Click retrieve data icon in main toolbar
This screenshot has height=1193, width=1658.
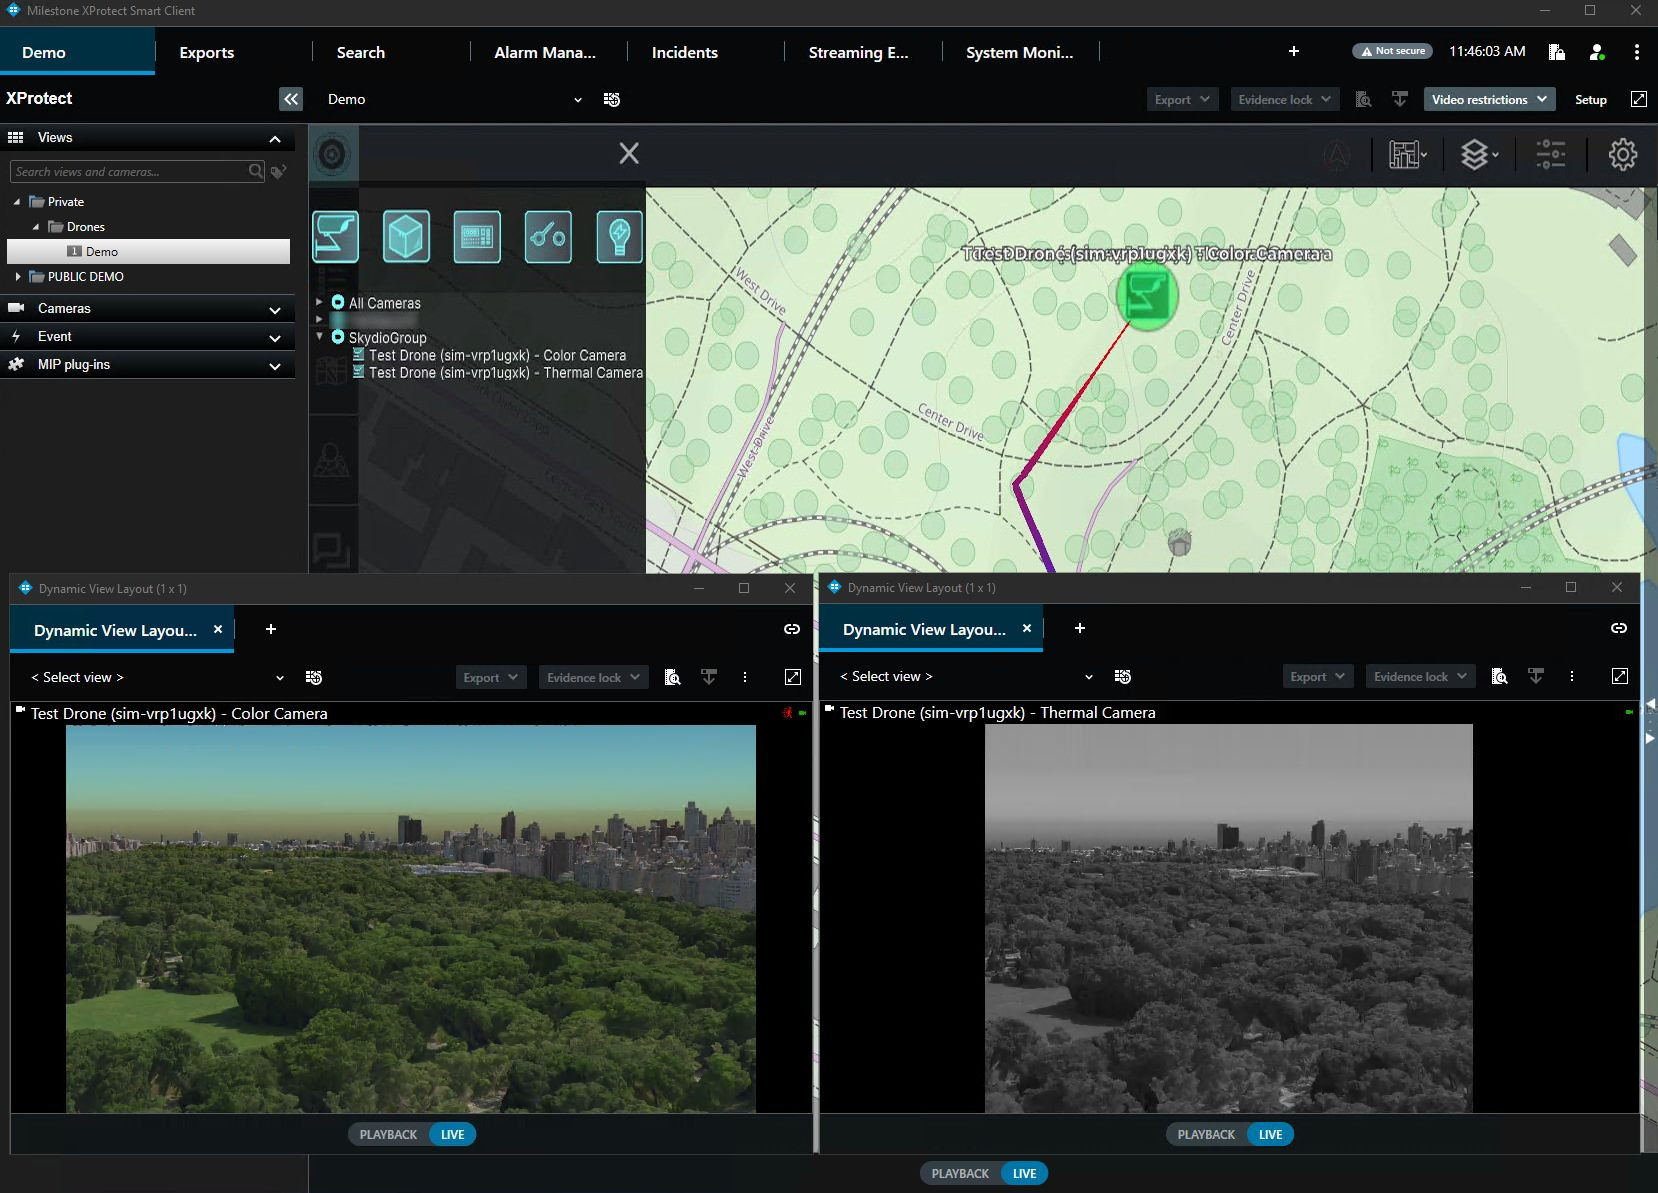(x=1400, y=99)
